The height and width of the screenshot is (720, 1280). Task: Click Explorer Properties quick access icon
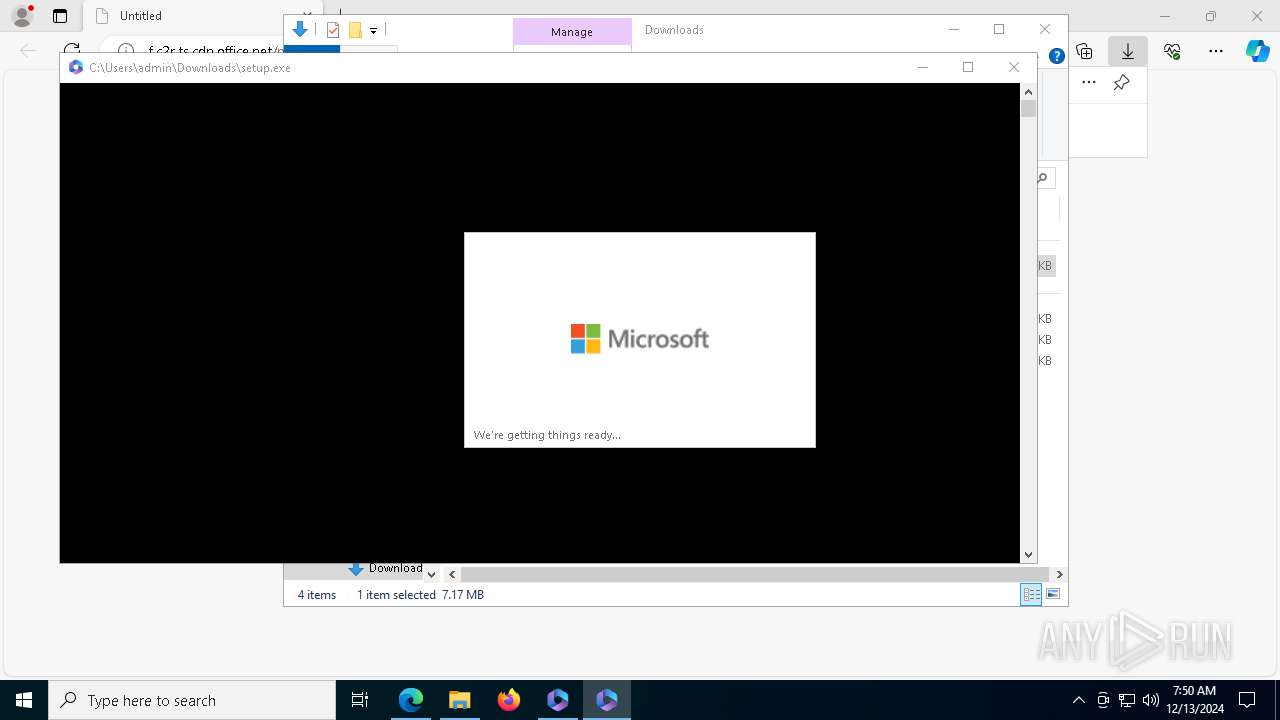[x=333, y=30]
